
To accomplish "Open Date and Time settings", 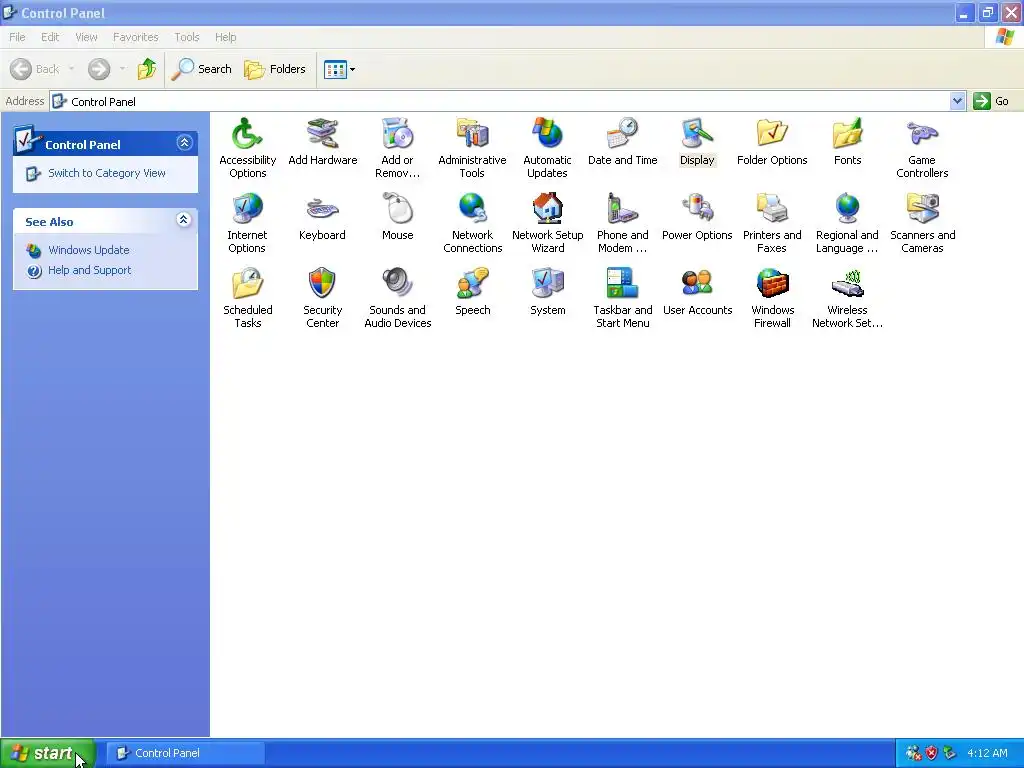I will [x=622, y=142].
